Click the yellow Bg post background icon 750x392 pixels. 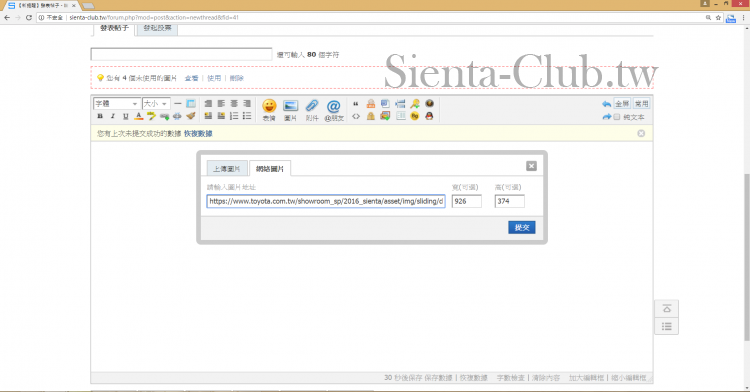pyautogui.click(x=415, y=116)
